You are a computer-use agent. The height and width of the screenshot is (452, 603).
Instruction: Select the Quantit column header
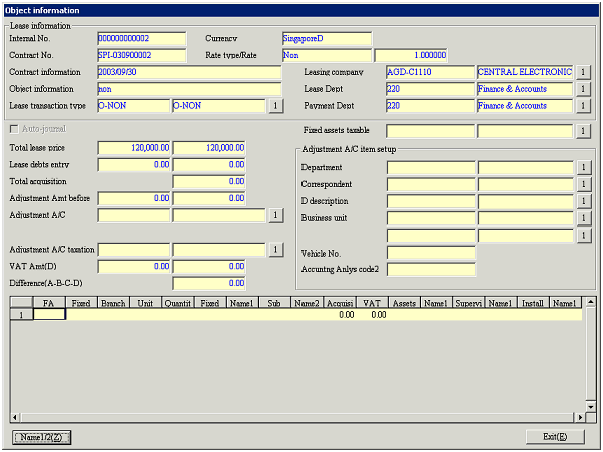(178, 303)
